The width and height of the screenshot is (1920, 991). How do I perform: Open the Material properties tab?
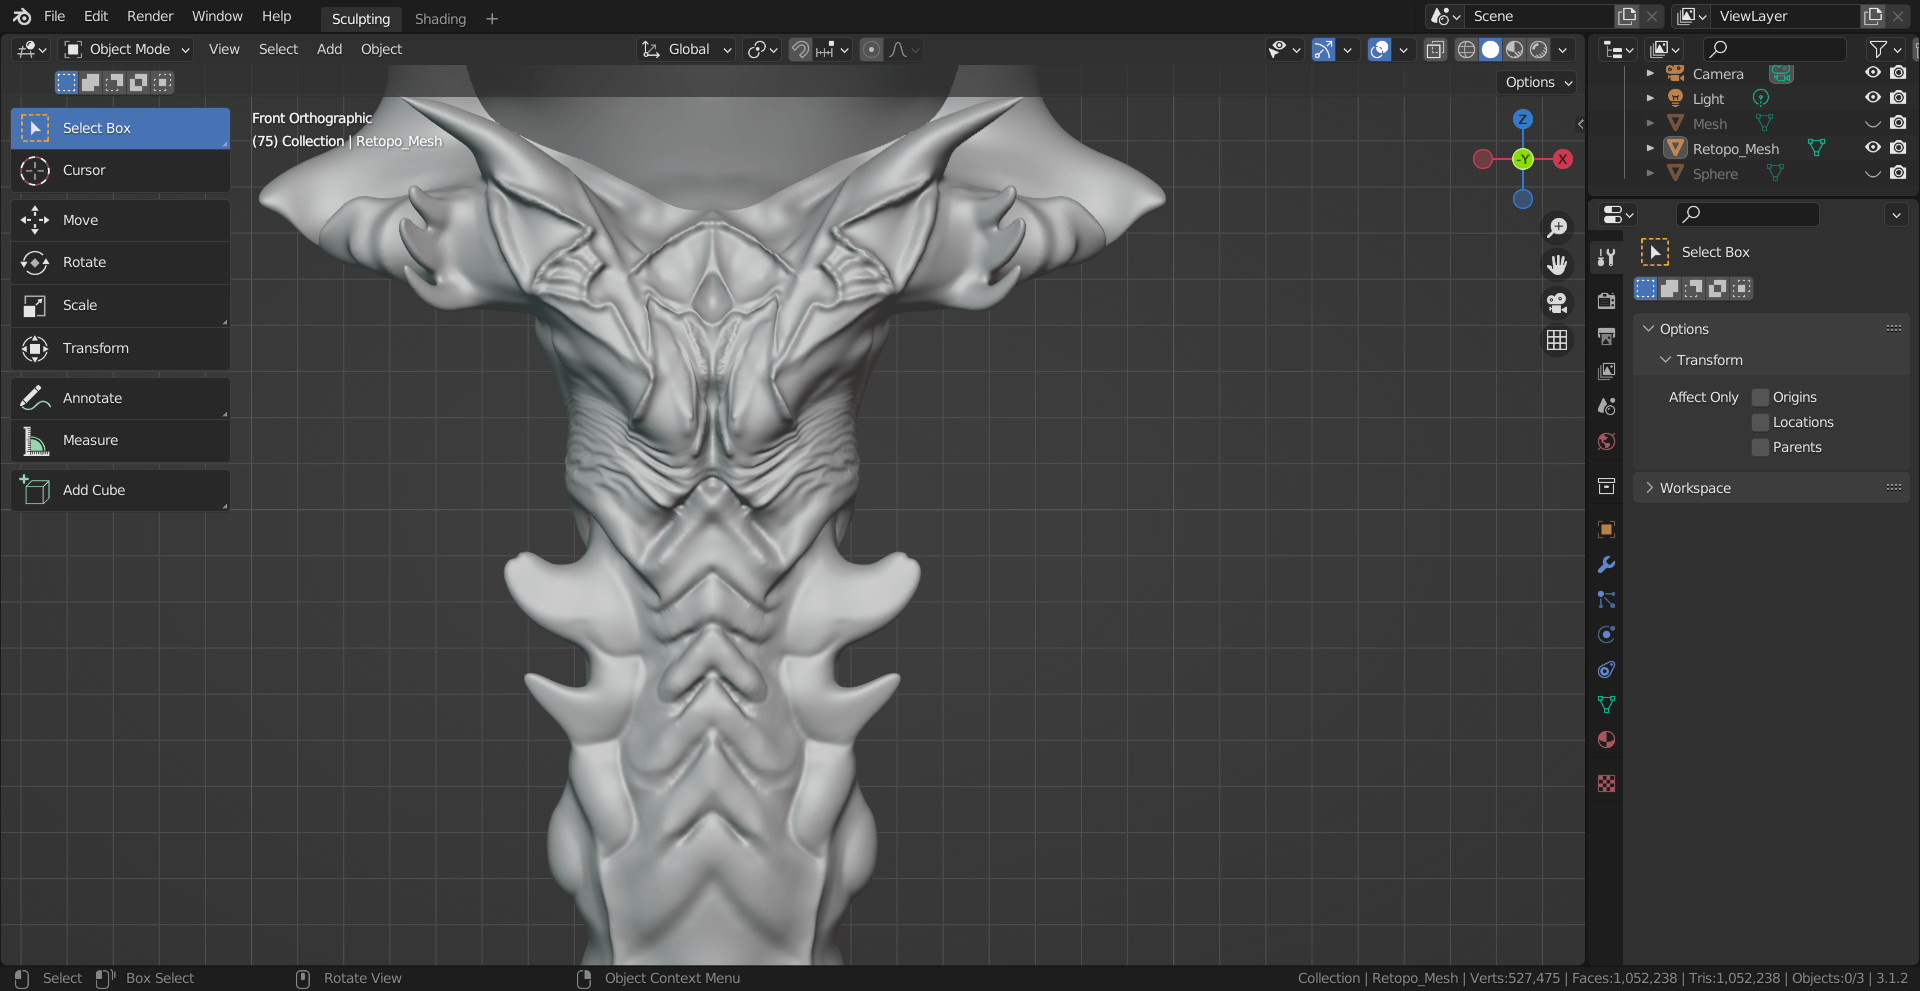1606,740
